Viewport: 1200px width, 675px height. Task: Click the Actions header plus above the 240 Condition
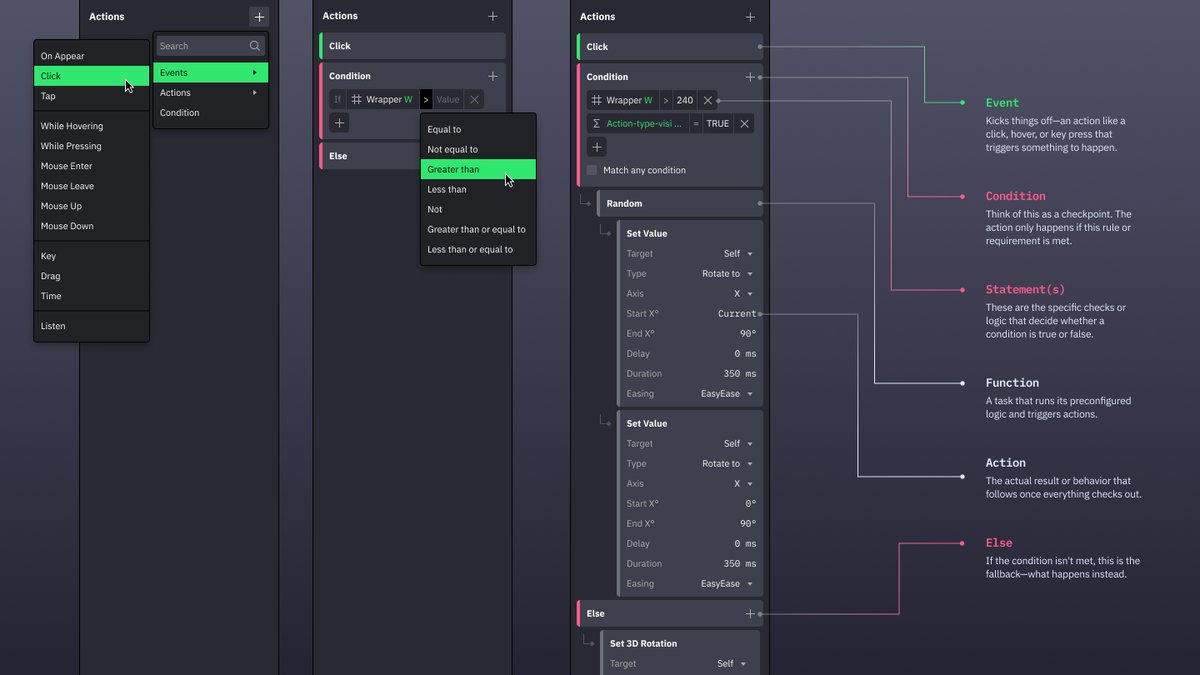(750, 17)
